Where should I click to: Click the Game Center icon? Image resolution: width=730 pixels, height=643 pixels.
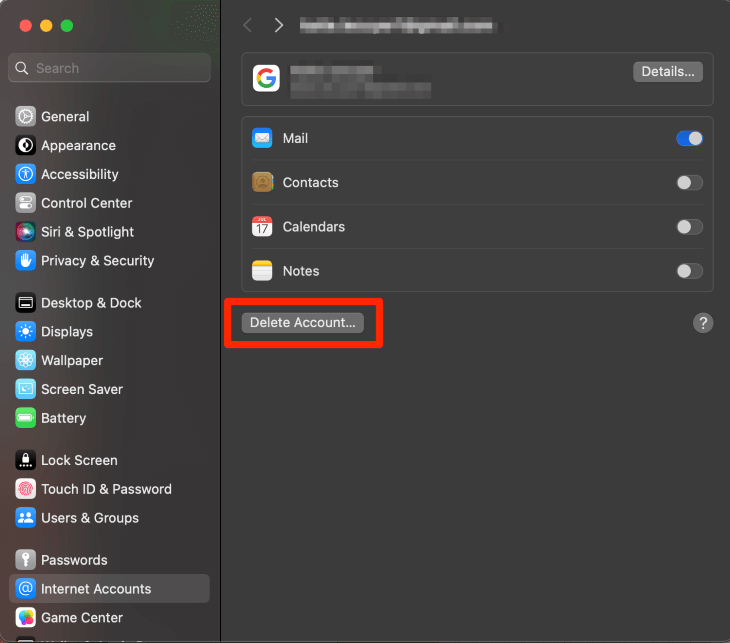(x=26, y=617)
